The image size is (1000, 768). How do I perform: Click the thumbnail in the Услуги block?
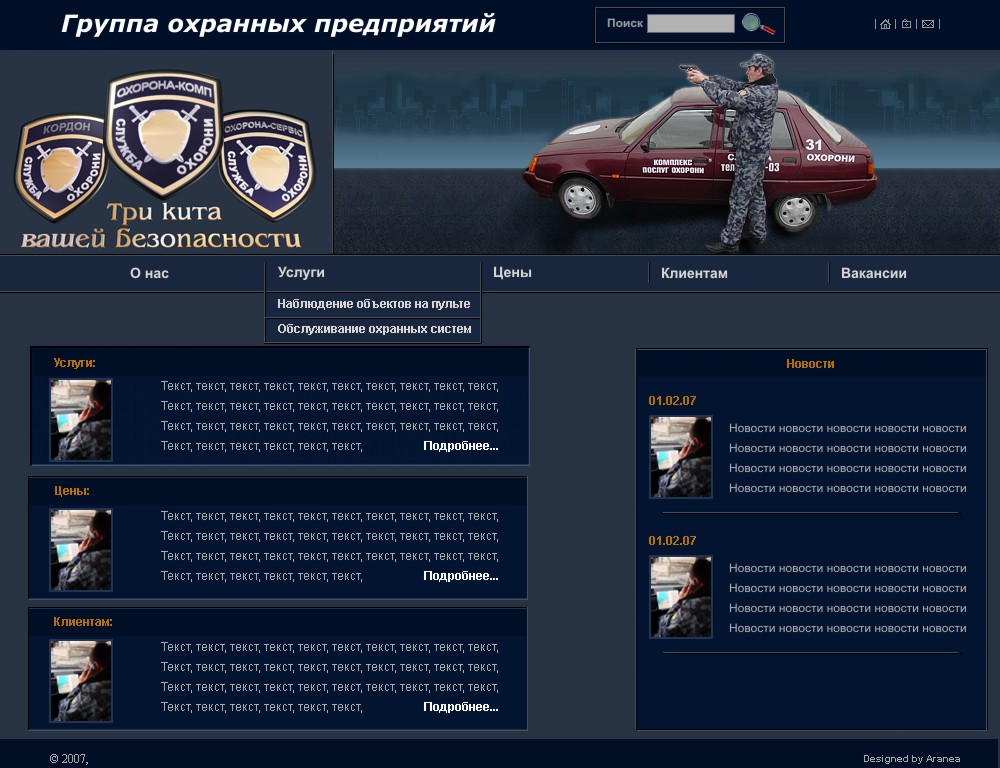click(x=81, y=420)
